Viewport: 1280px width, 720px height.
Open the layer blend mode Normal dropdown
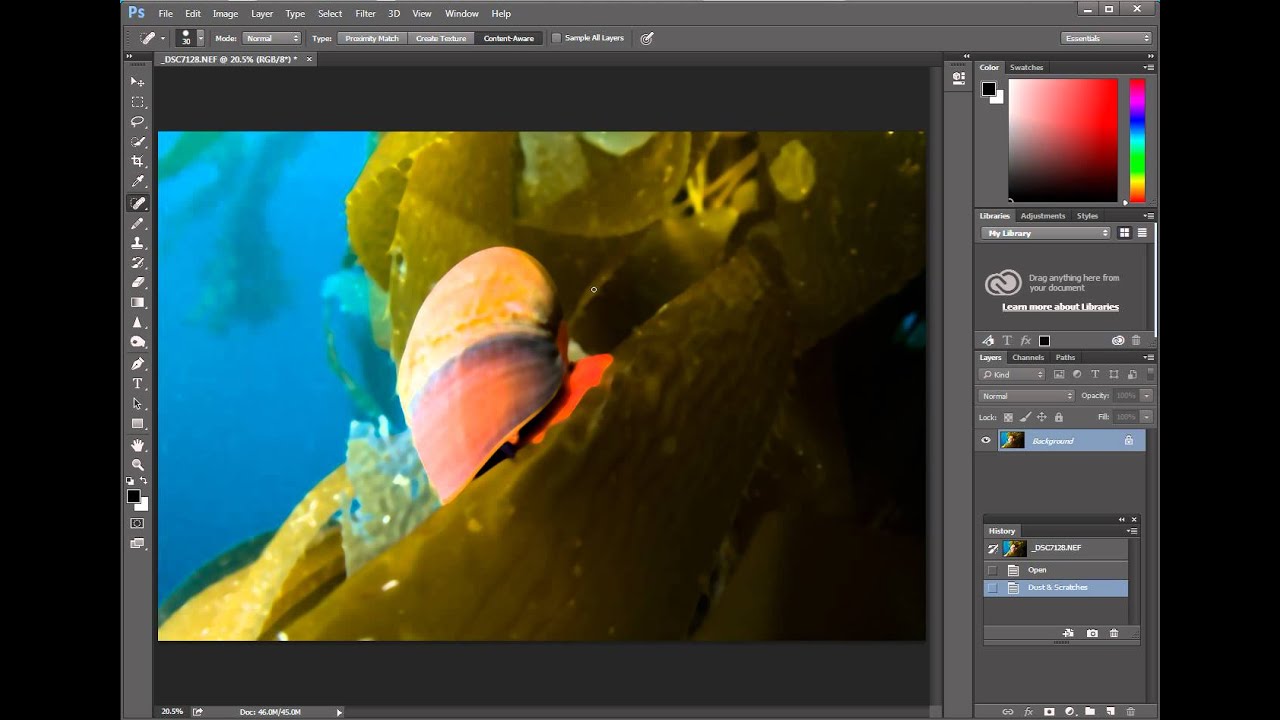(x=1026, y=396)
